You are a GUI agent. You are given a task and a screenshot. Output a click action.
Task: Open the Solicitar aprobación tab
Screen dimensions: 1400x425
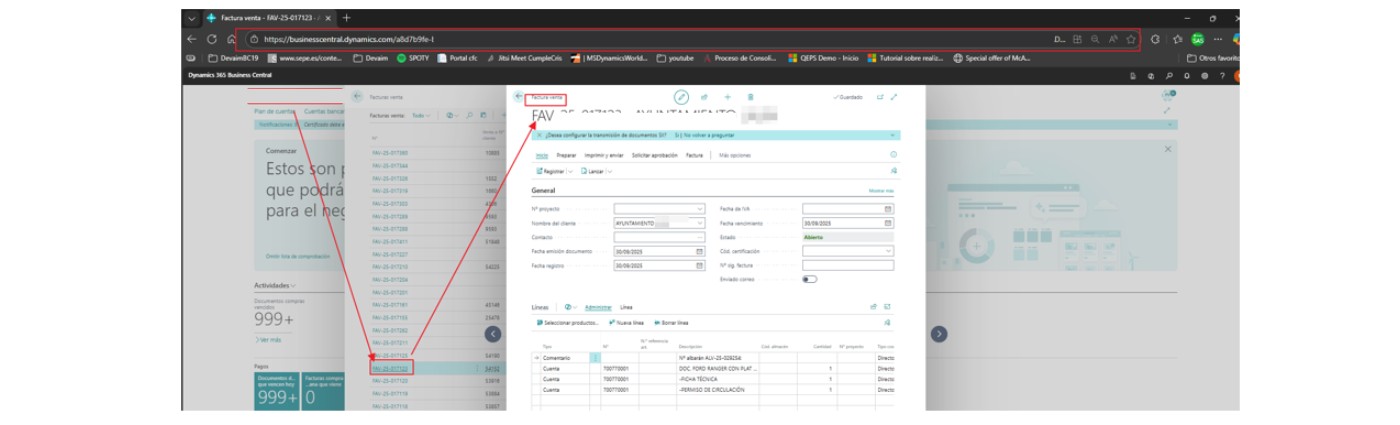tap(654, 155)
